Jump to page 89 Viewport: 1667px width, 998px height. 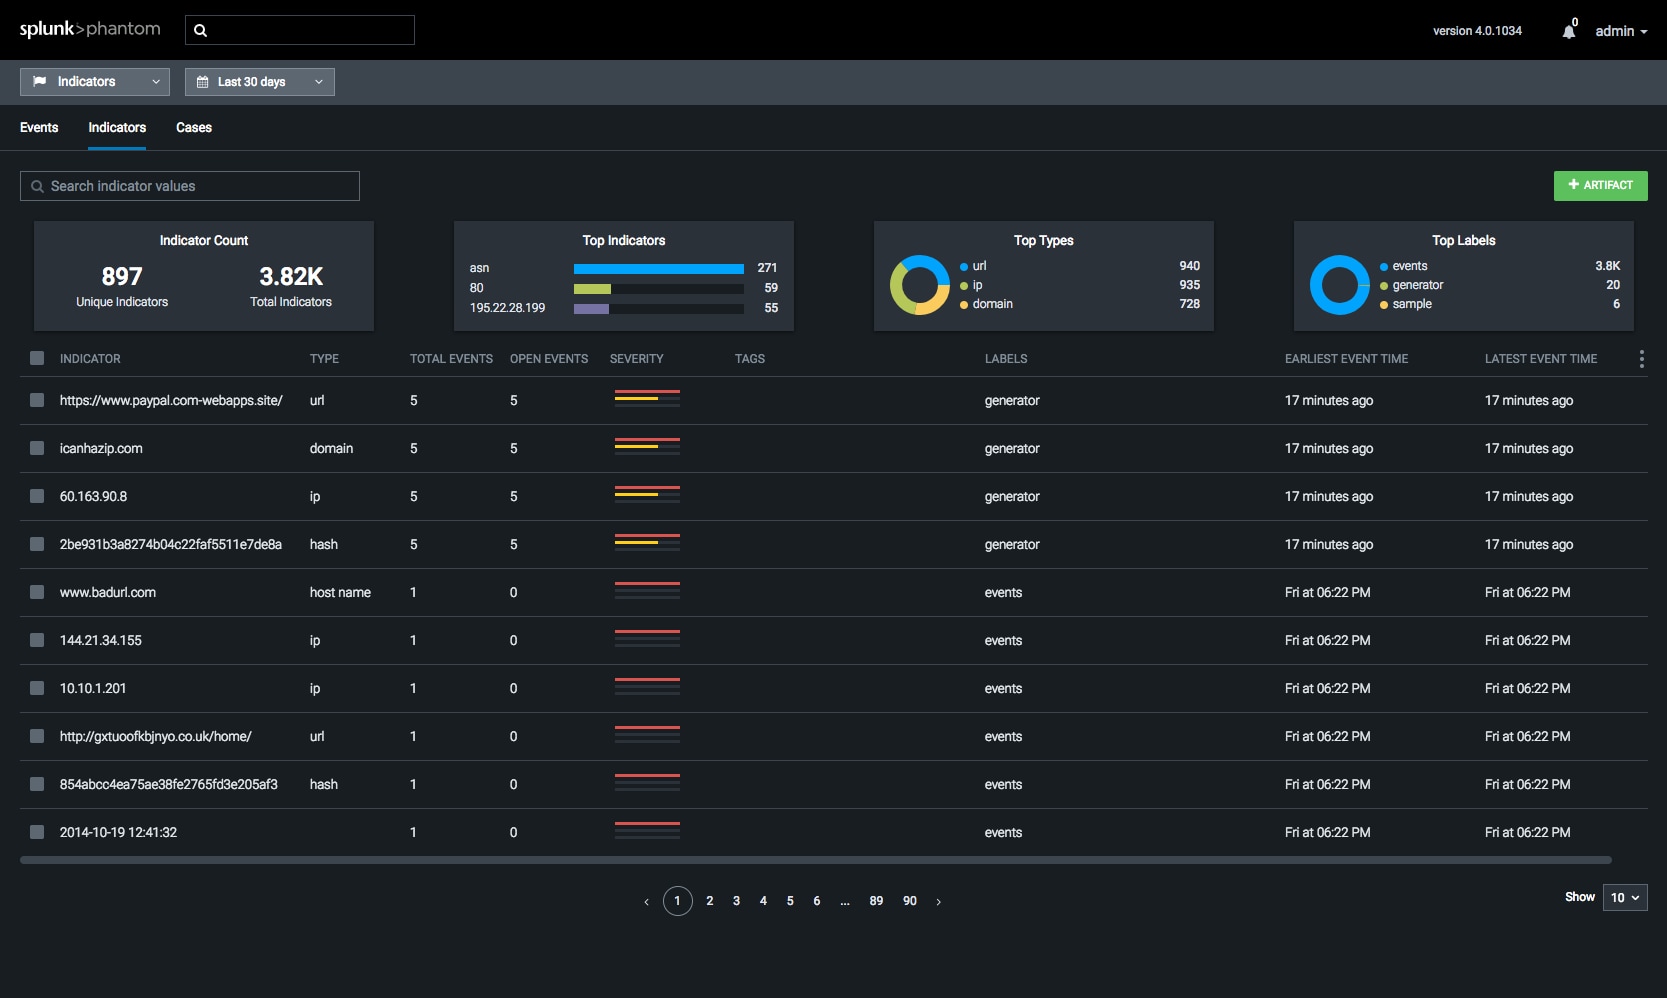[876, 901]
